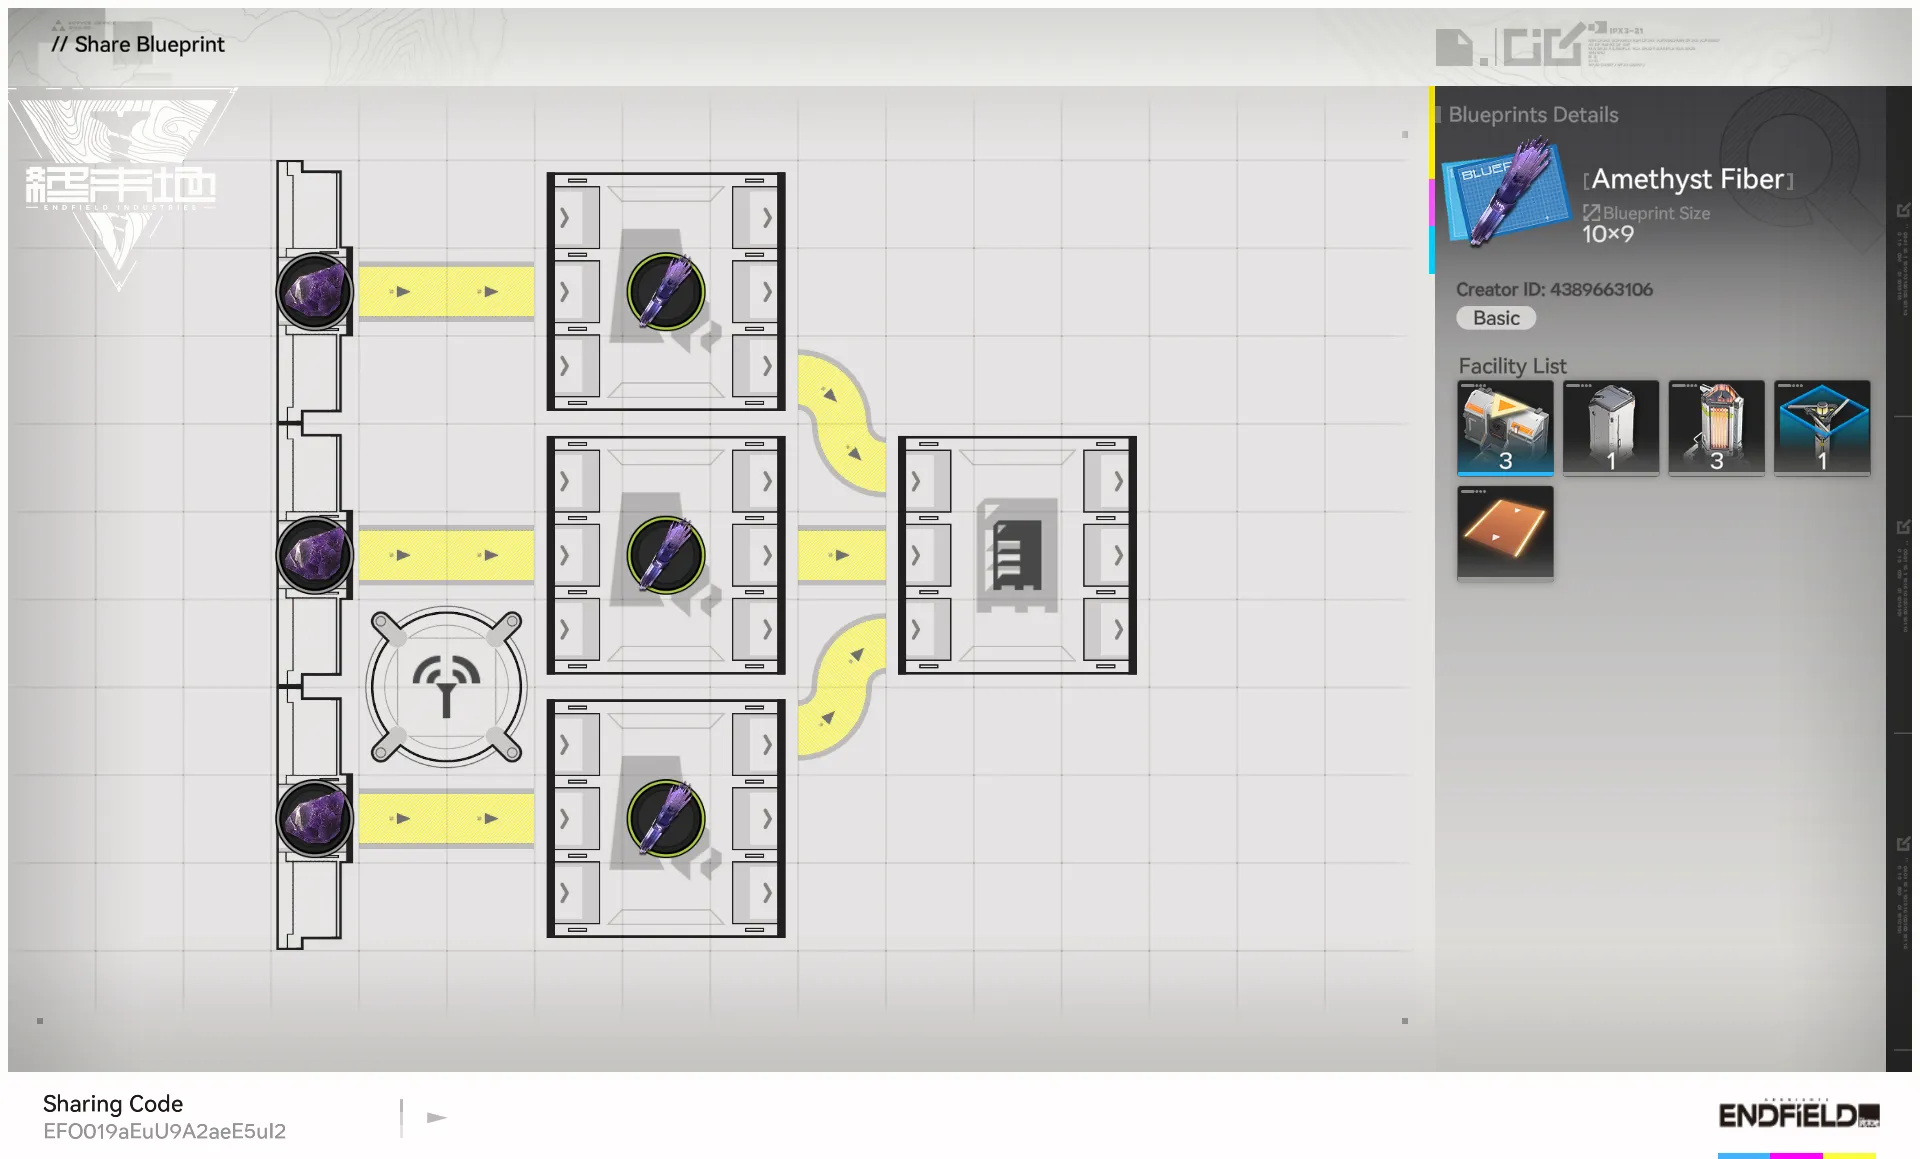Click the top amethyst ore input icon
Image resolution: width=1920 pixels, height=1159 pixels.
[314, 291]
